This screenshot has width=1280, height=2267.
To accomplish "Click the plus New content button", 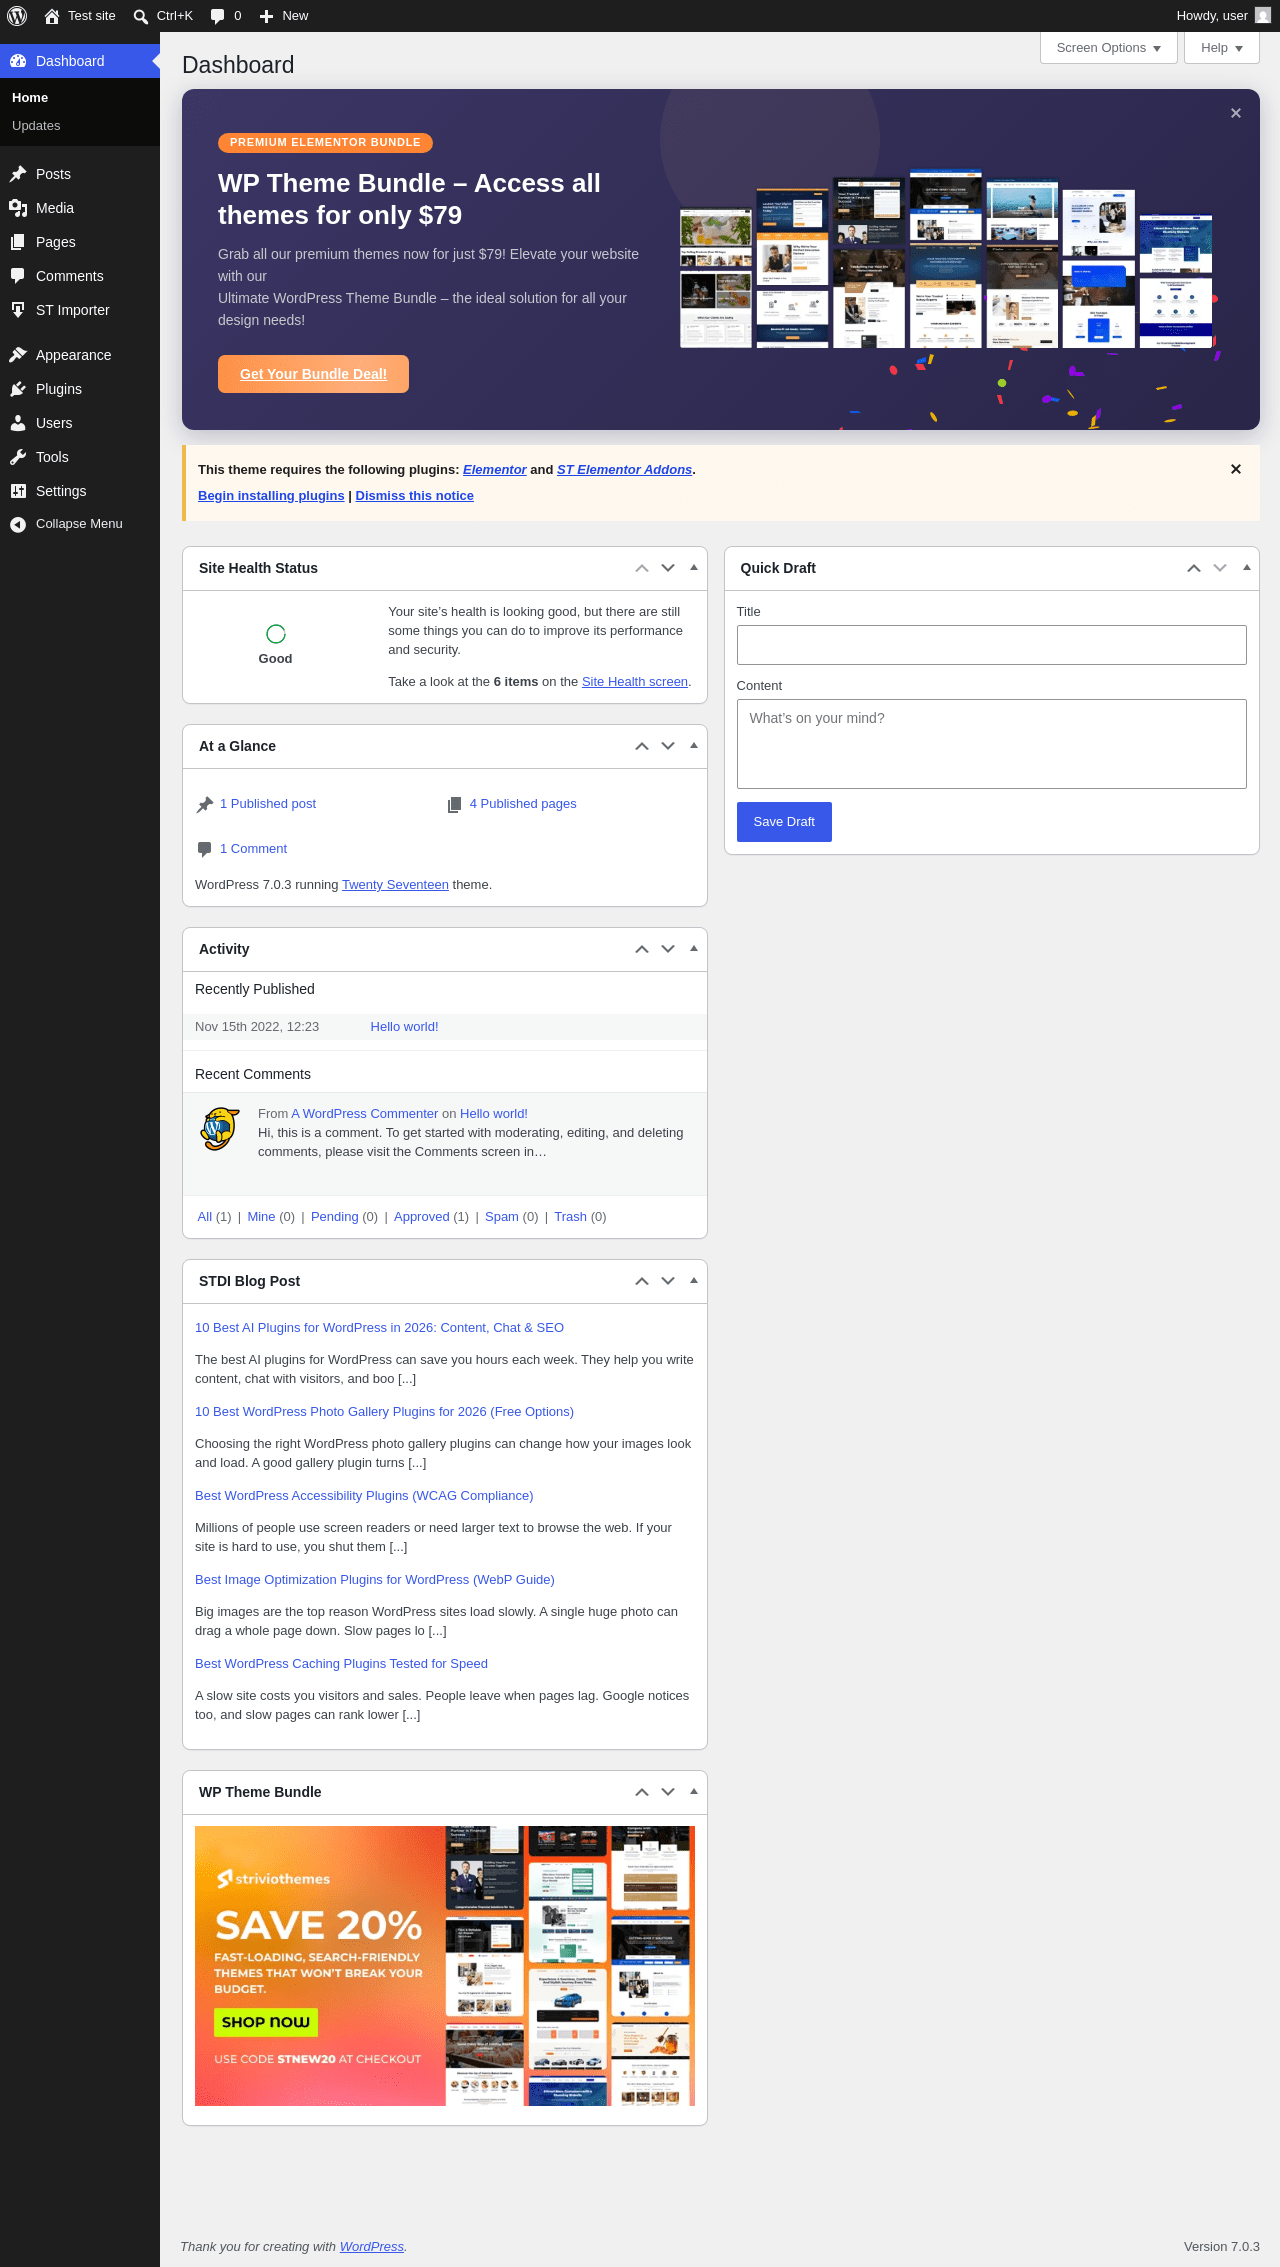I will tap(284, 16).
